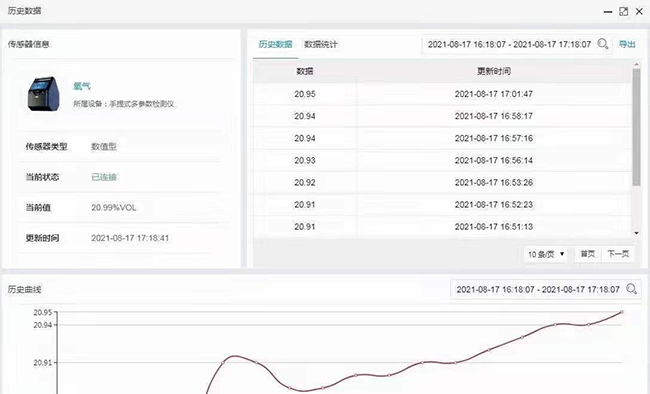Click the 氧气 sensor name link

click(x=82, y=86)
